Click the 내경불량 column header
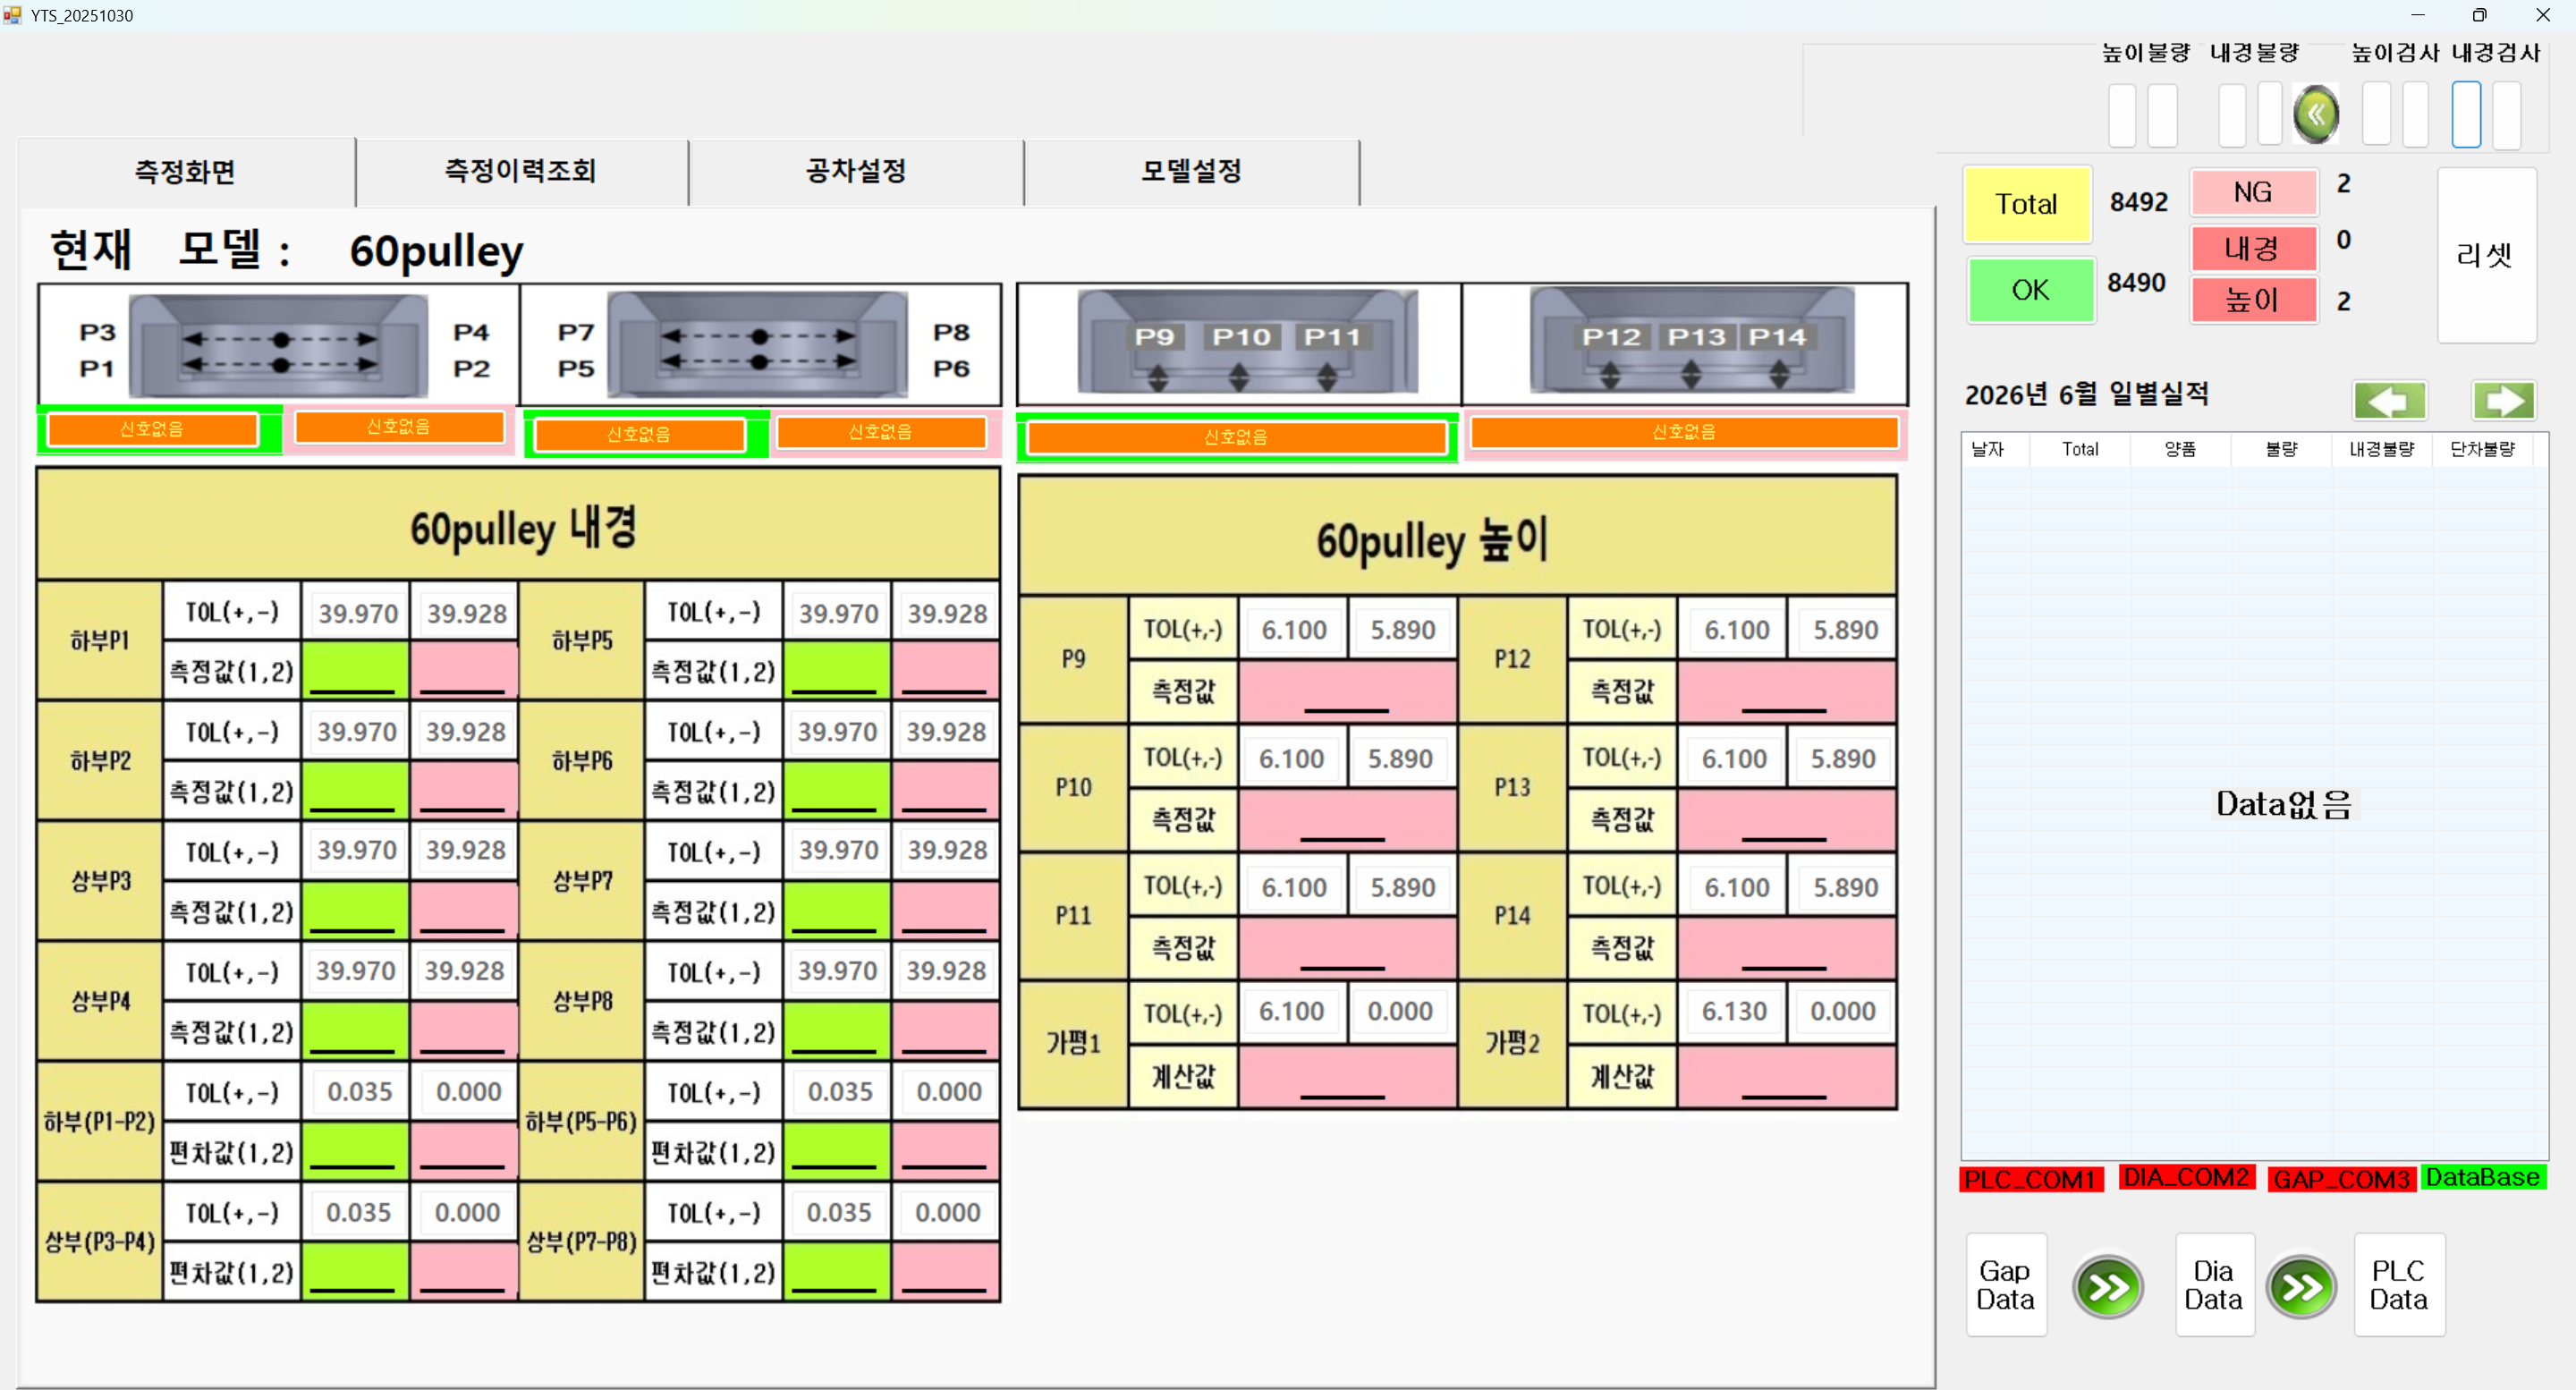The height and width of the screenshot is (1390, 2576). tap(2381, 450)
